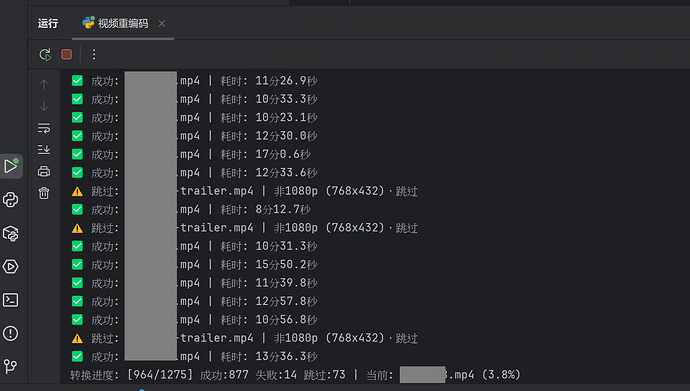This screenshot has height=391, width=690.
Task: Open the Git version control window
Action: (11, 366)
